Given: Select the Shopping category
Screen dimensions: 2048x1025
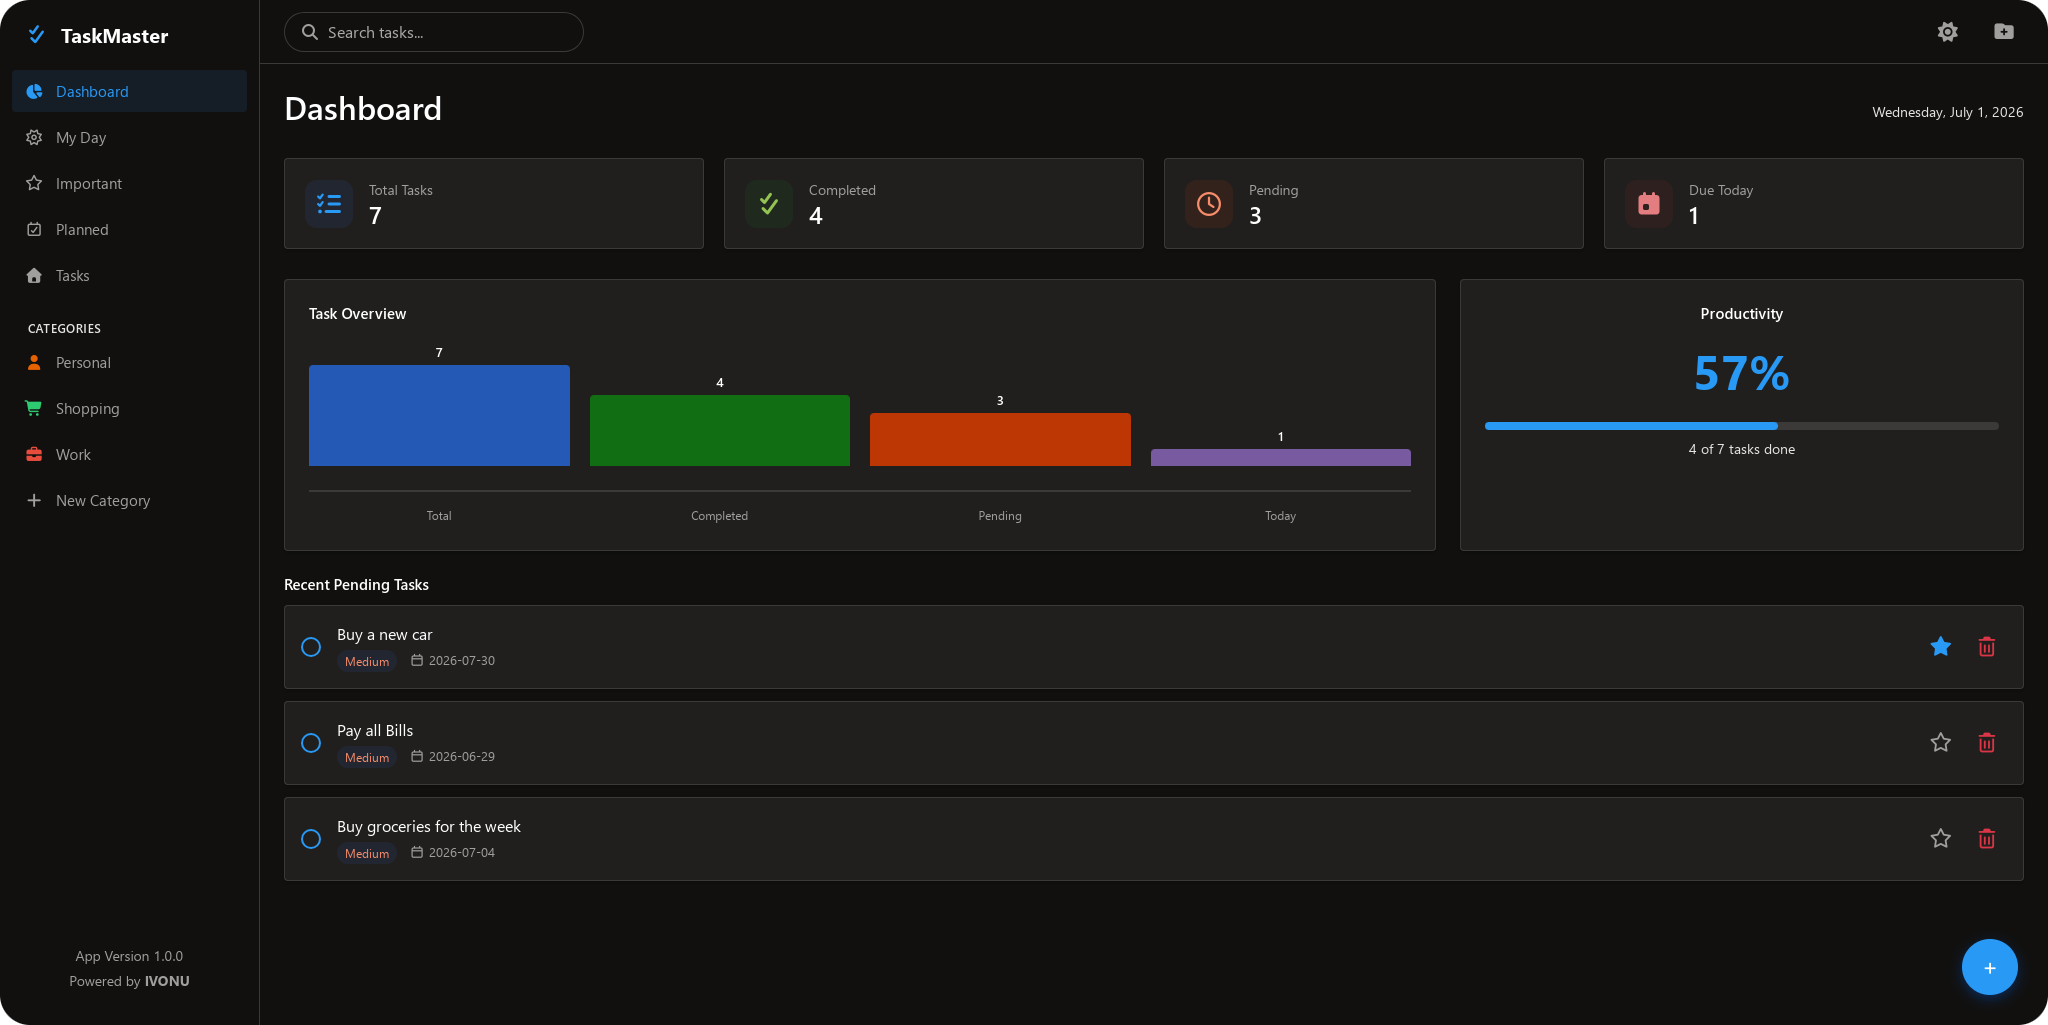Looking at the screenshot, I should [129, 408].
